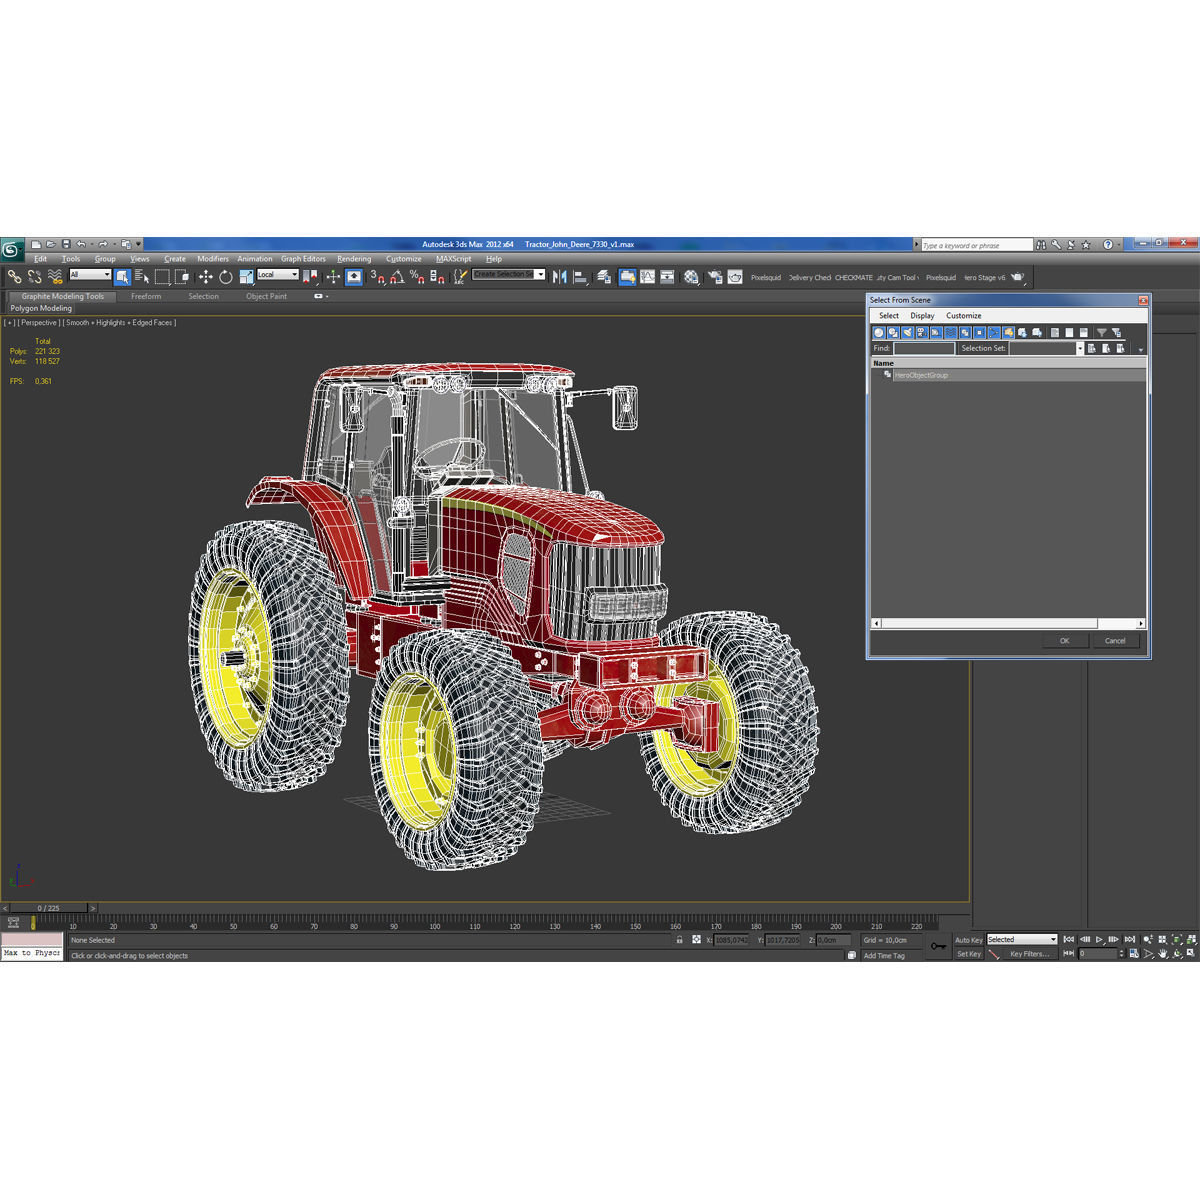The image size is (1200, 1200).
Task: Activate the Select and Move tool
Action: coord(206,277)
